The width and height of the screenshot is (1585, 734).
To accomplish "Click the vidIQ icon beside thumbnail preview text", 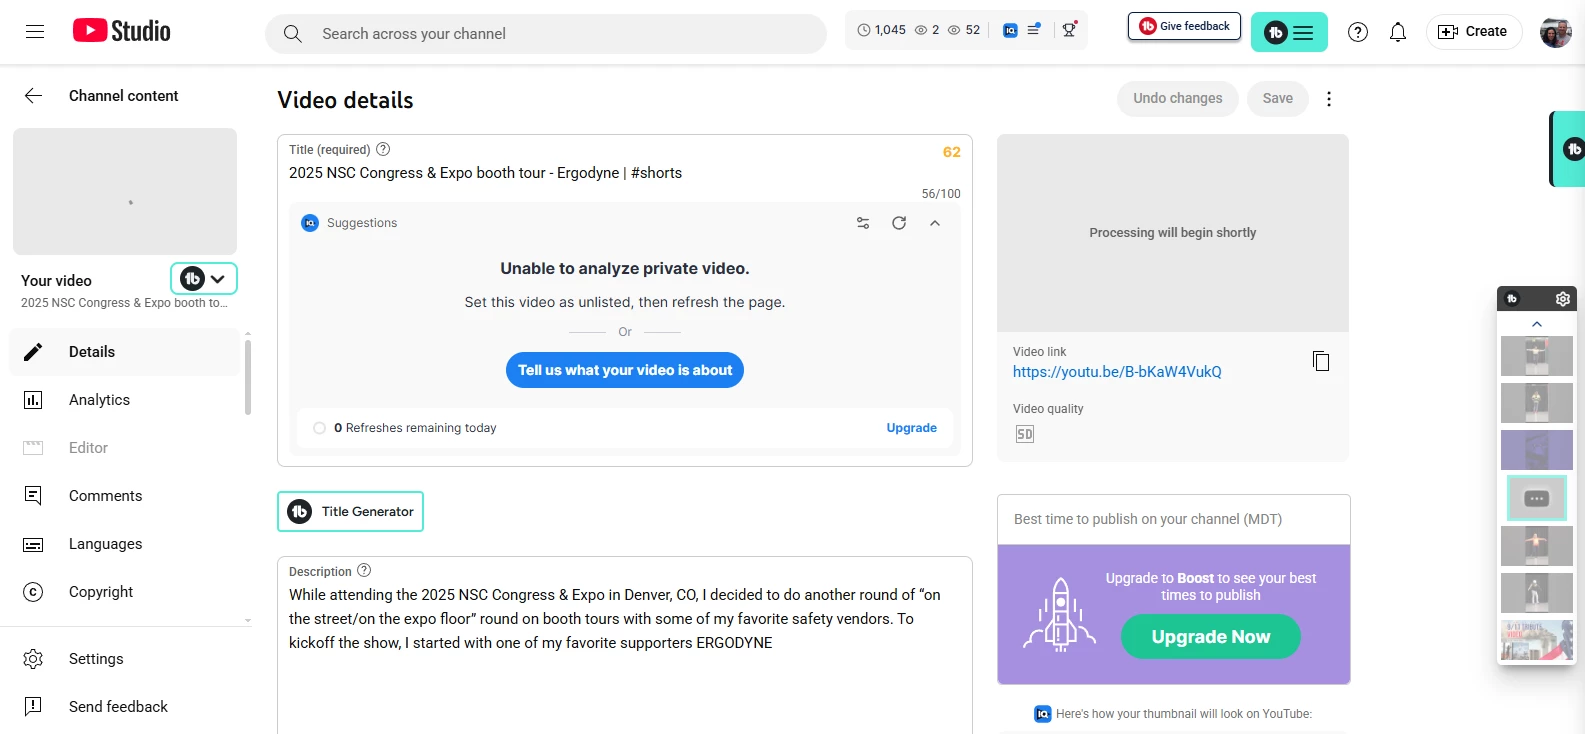I will coord(1042,714).
